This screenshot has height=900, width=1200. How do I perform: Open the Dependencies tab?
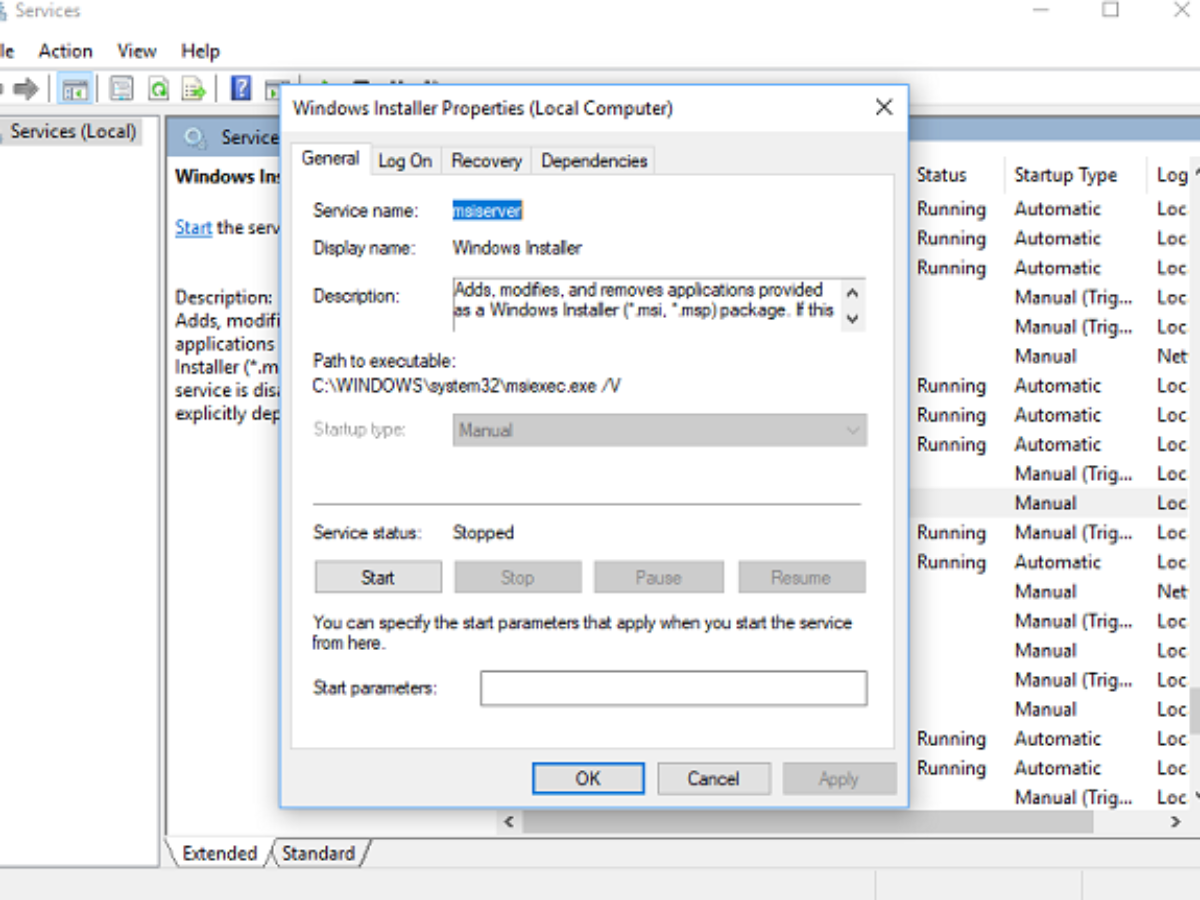click(594, 160)
